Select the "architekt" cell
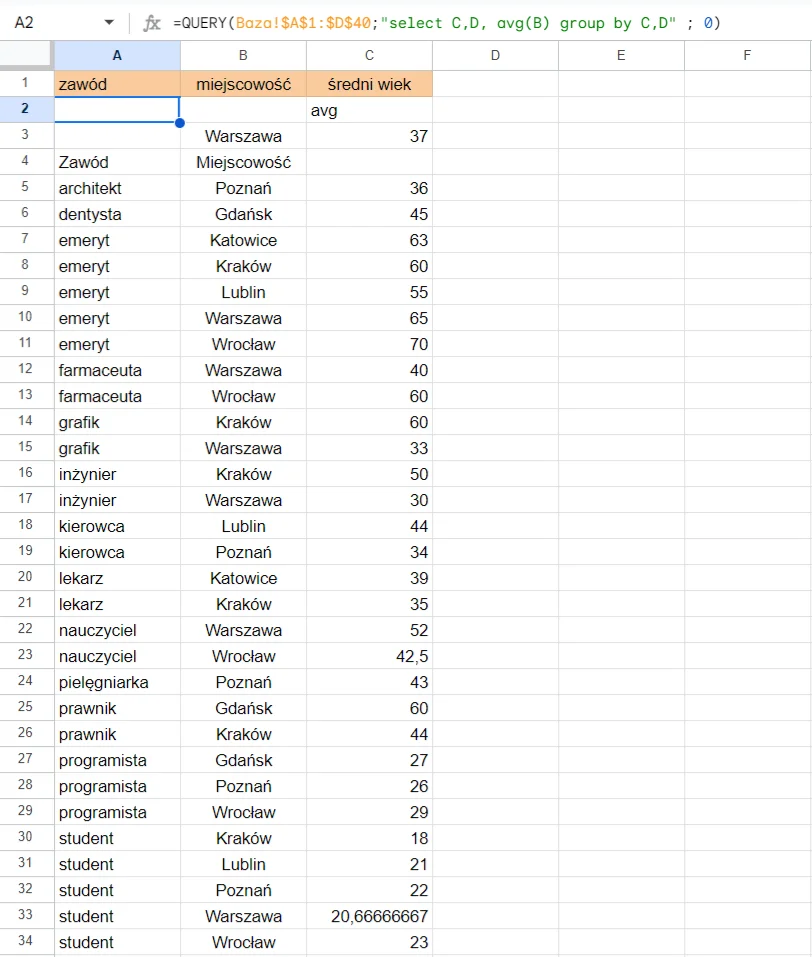 117,188
